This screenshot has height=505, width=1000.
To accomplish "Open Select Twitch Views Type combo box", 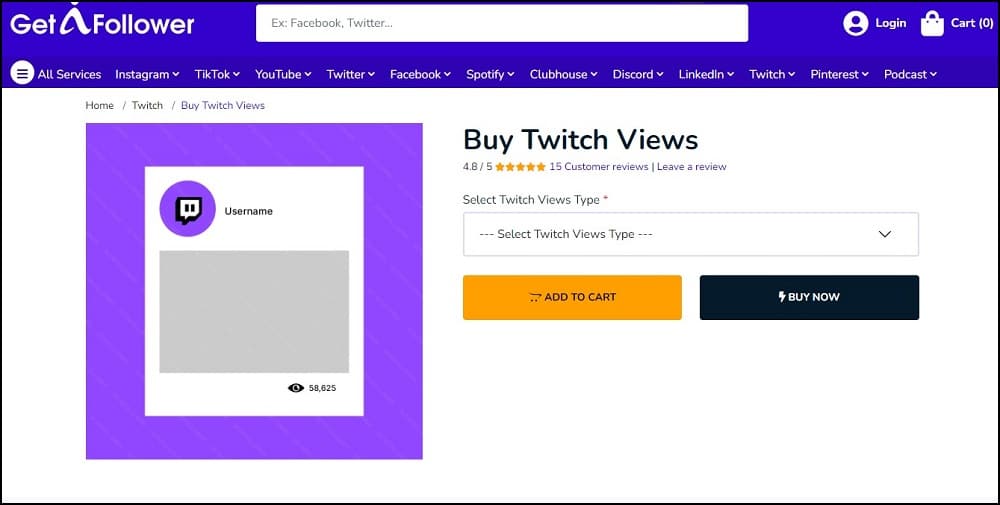I will [691, 234].
